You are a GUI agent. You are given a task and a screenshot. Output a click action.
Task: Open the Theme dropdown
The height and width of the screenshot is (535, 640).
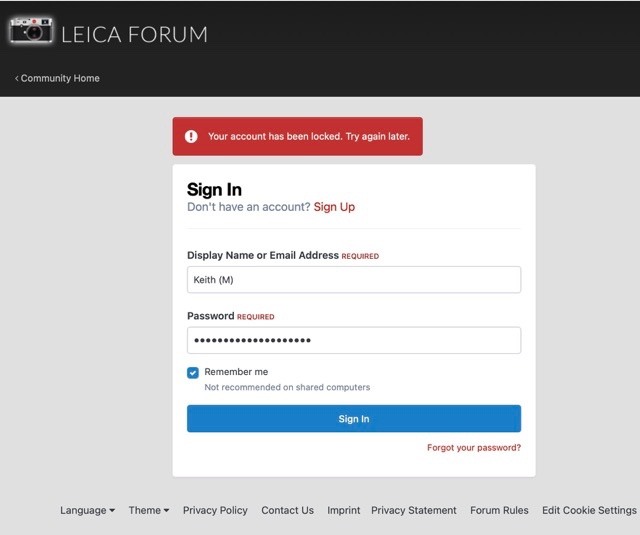point(148,510)
